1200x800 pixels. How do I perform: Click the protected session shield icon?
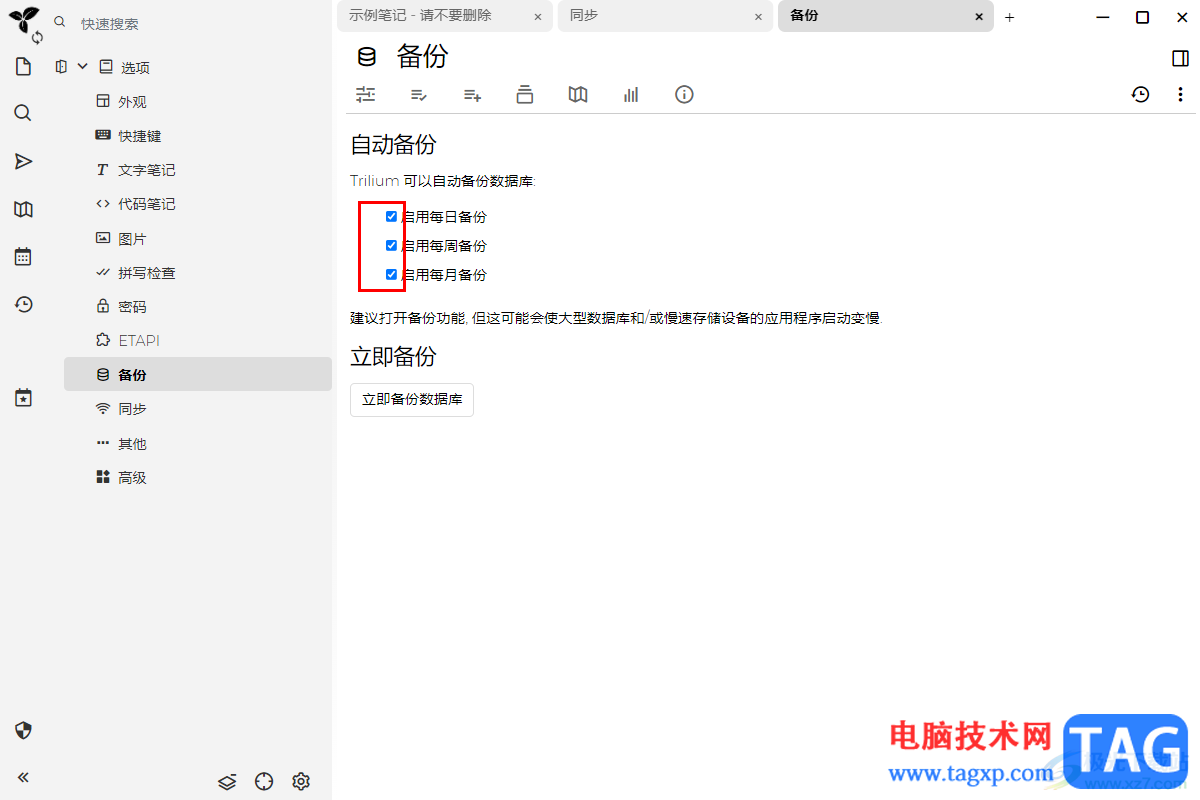[23, 730]
